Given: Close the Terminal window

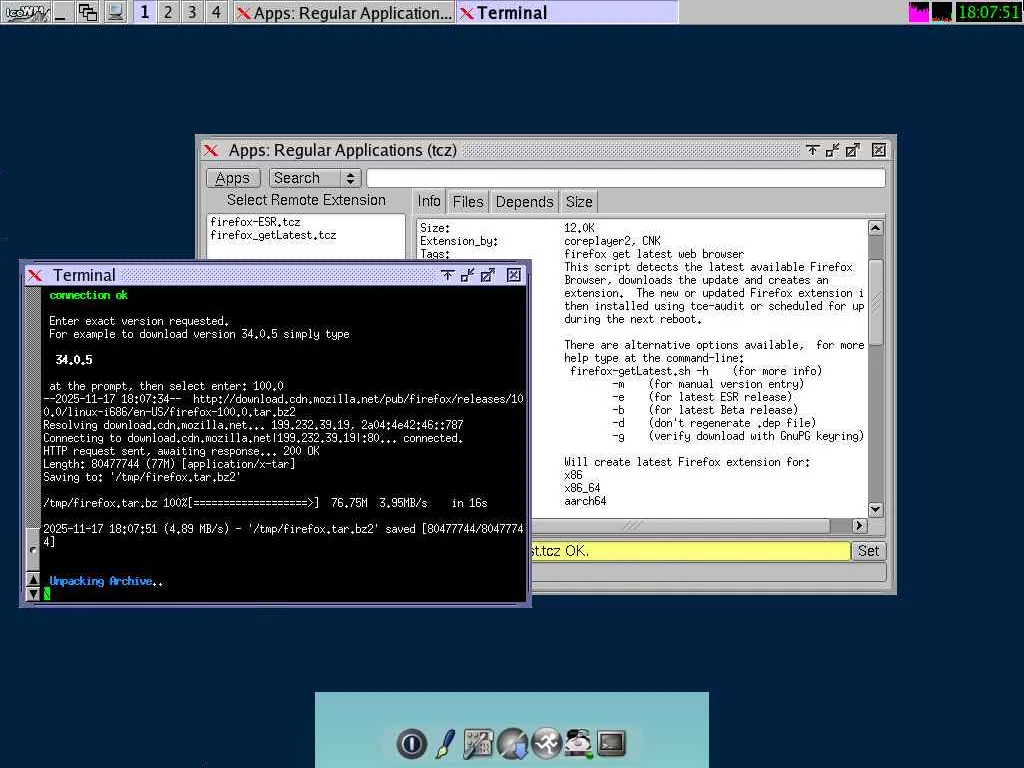Looking at the screenshot, I should pos(514,275).
